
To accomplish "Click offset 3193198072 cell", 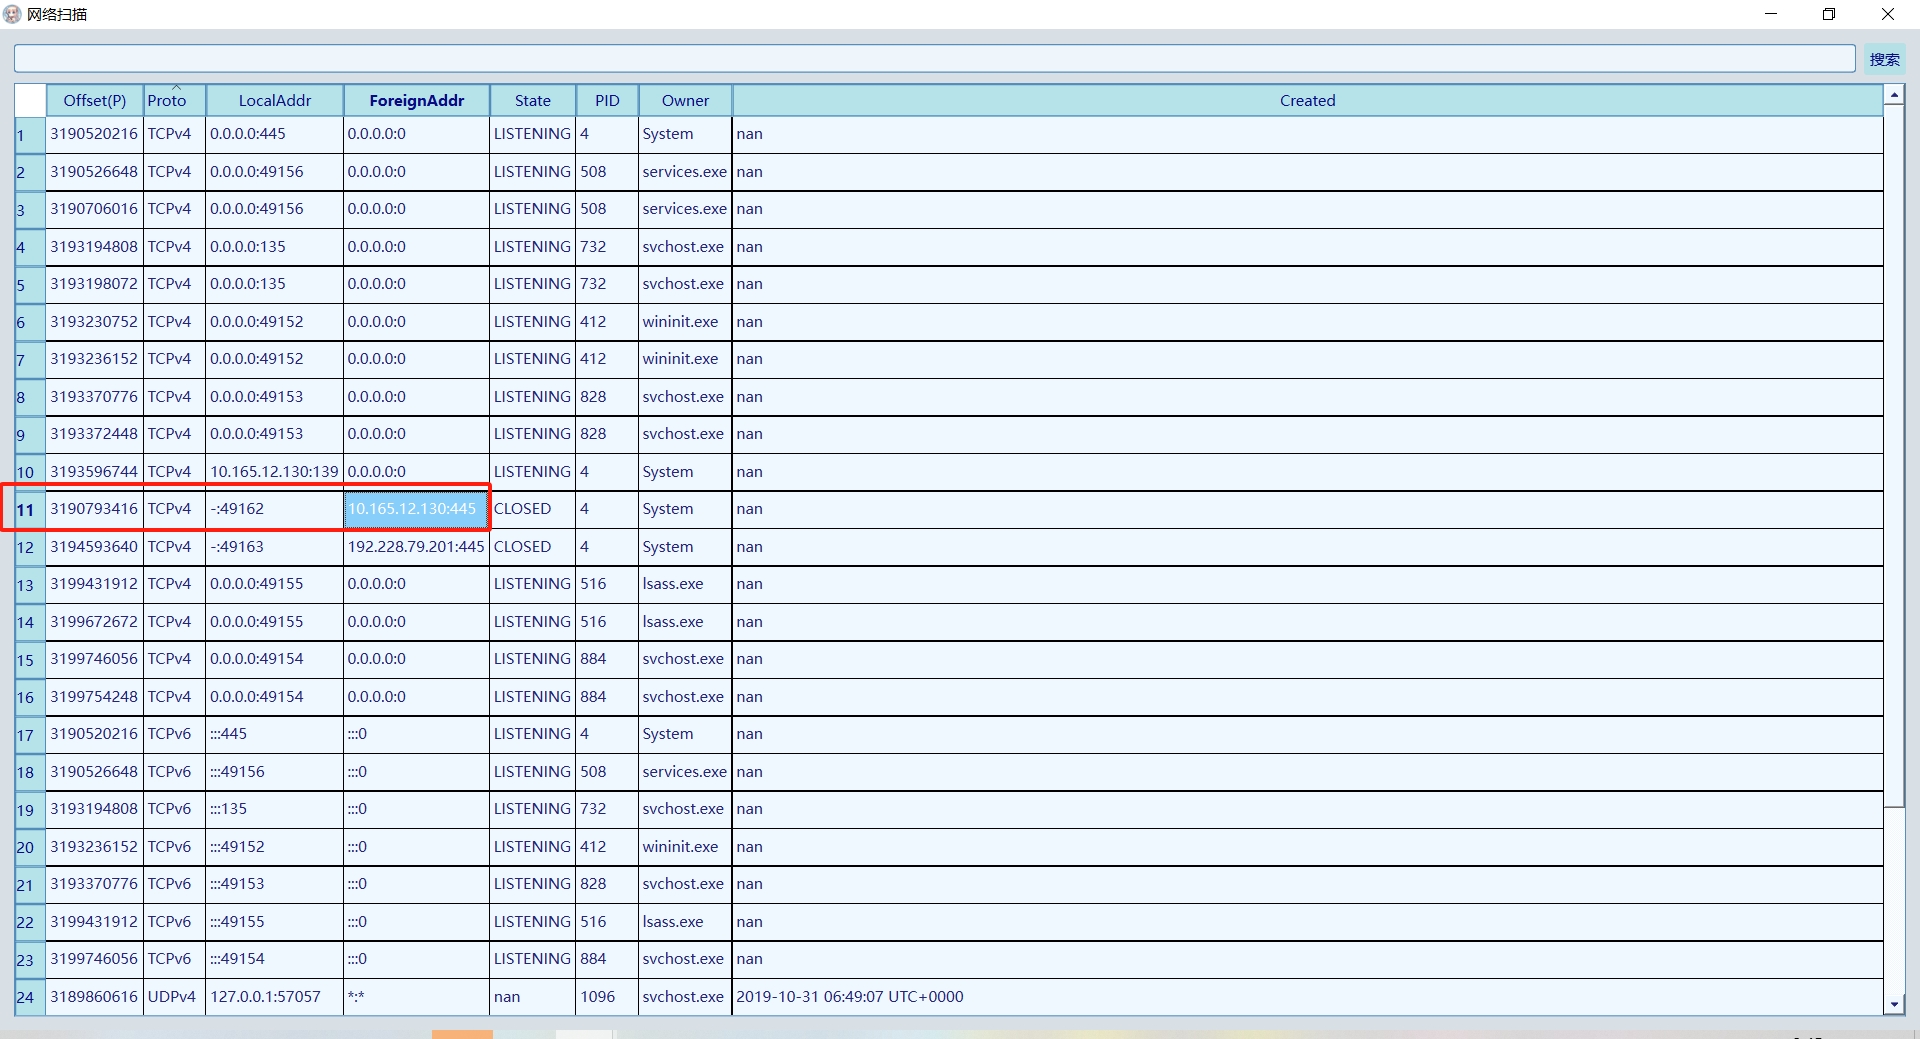I will 94,284.
